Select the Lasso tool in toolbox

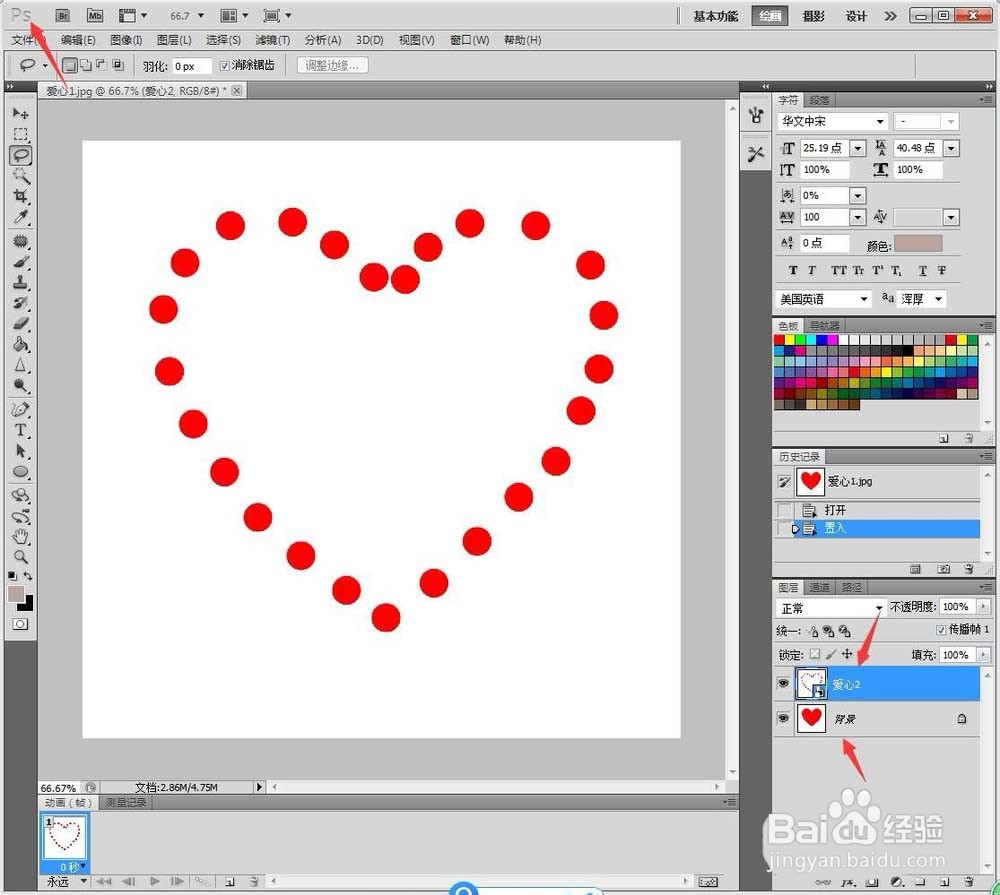pos(20,155)
